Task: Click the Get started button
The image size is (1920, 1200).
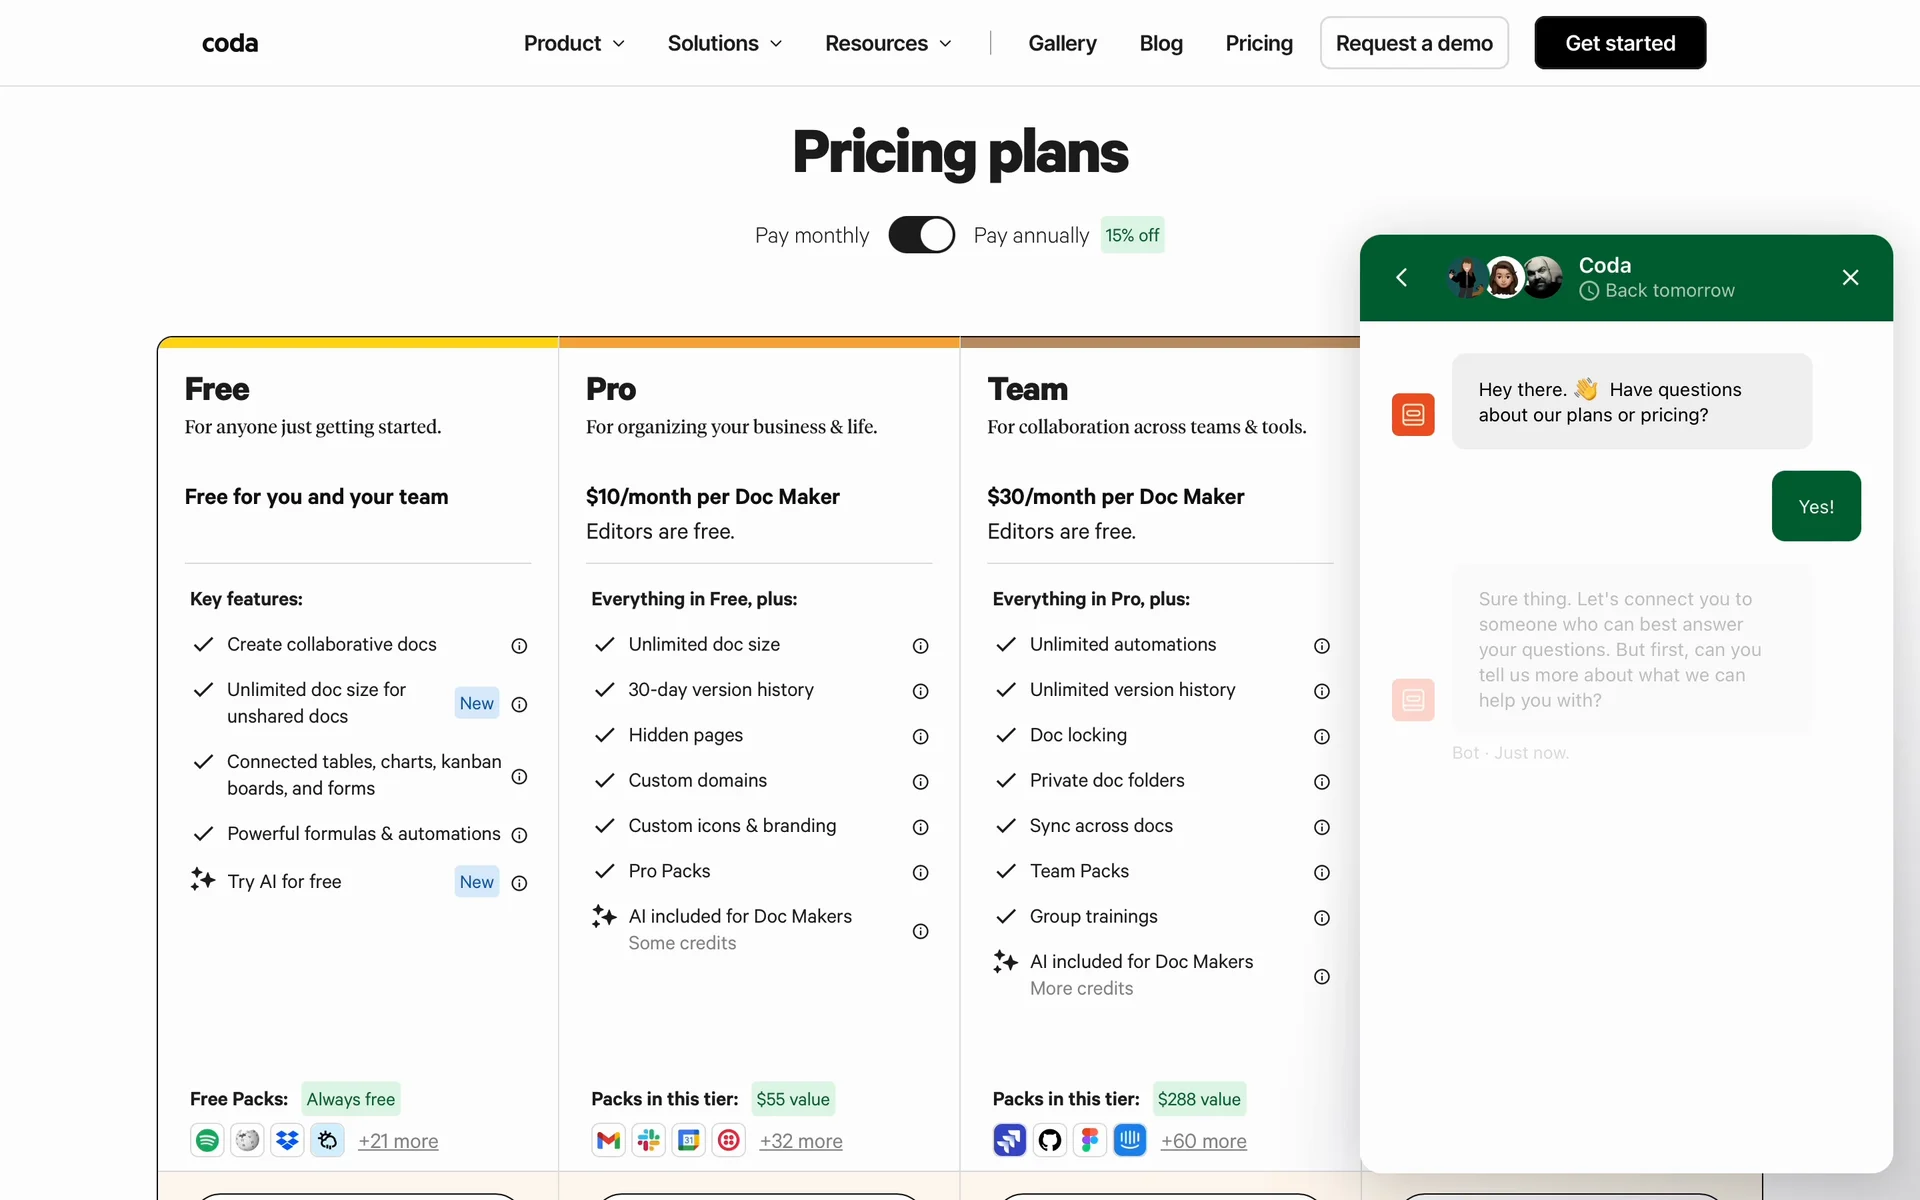Action: [1620, 43]
